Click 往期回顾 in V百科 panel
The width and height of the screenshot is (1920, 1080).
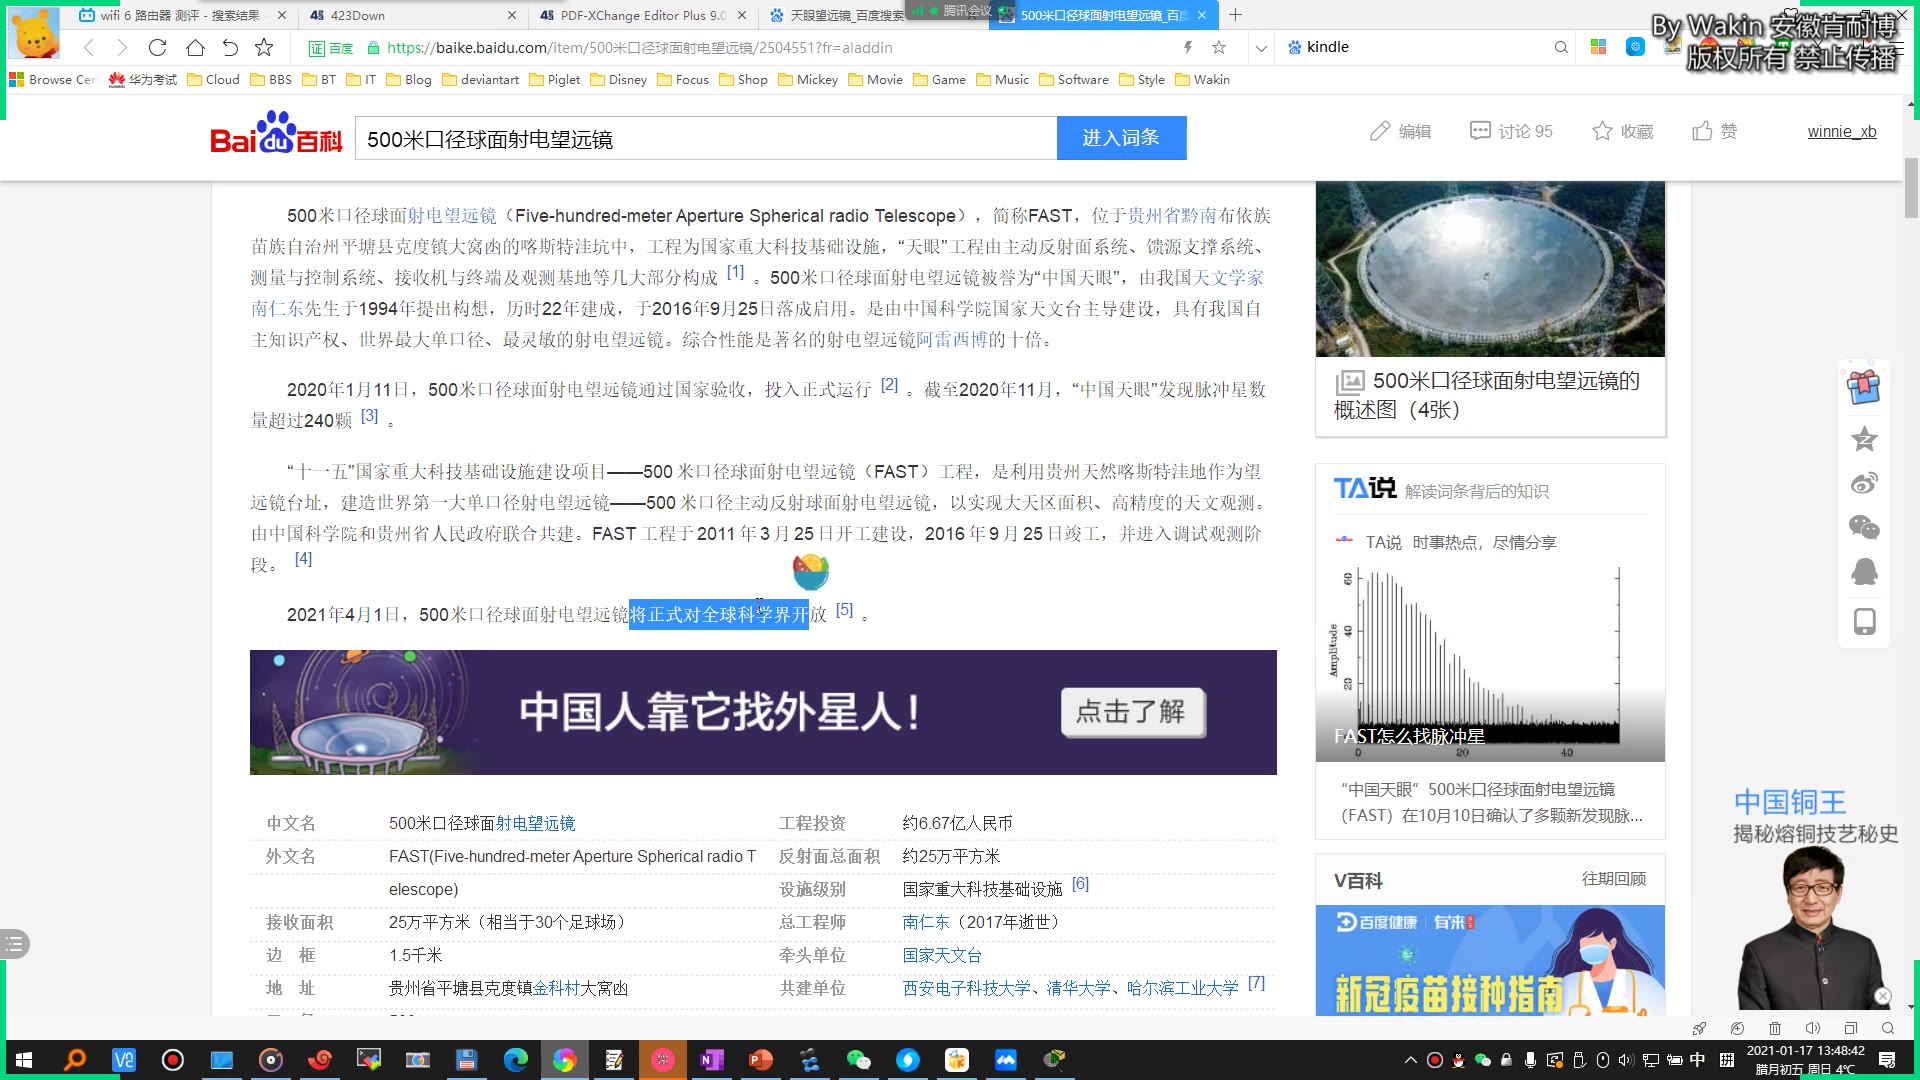pos(1613,878)
